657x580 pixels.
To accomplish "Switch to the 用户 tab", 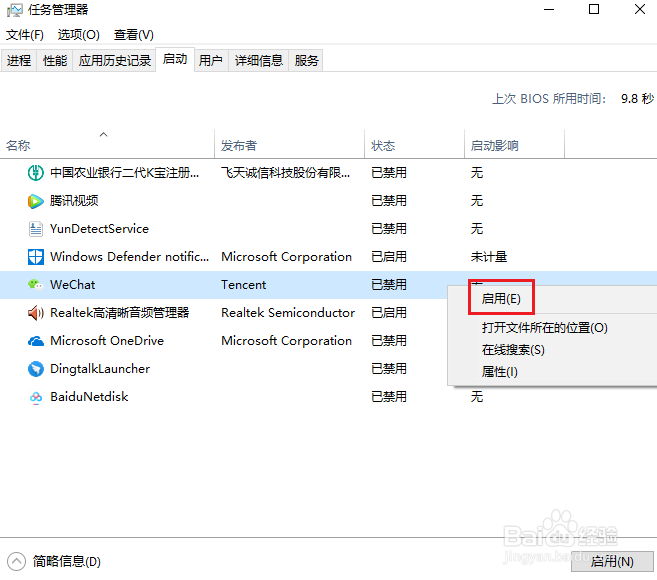I will tap(211, 61).
